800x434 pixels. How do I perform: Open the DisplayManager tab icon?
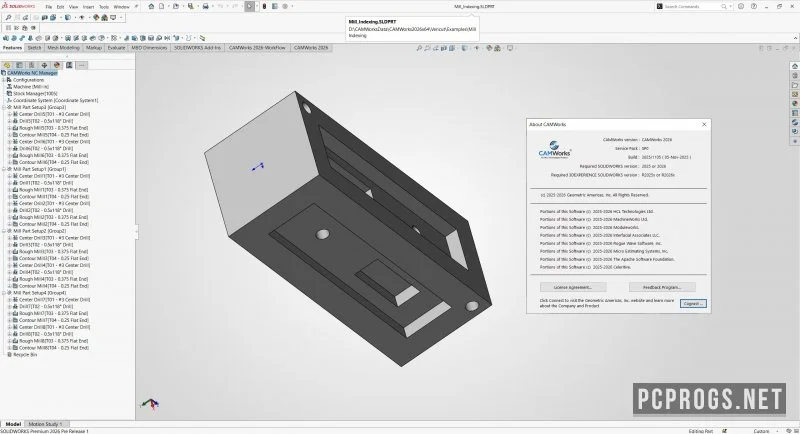(57, 65)
